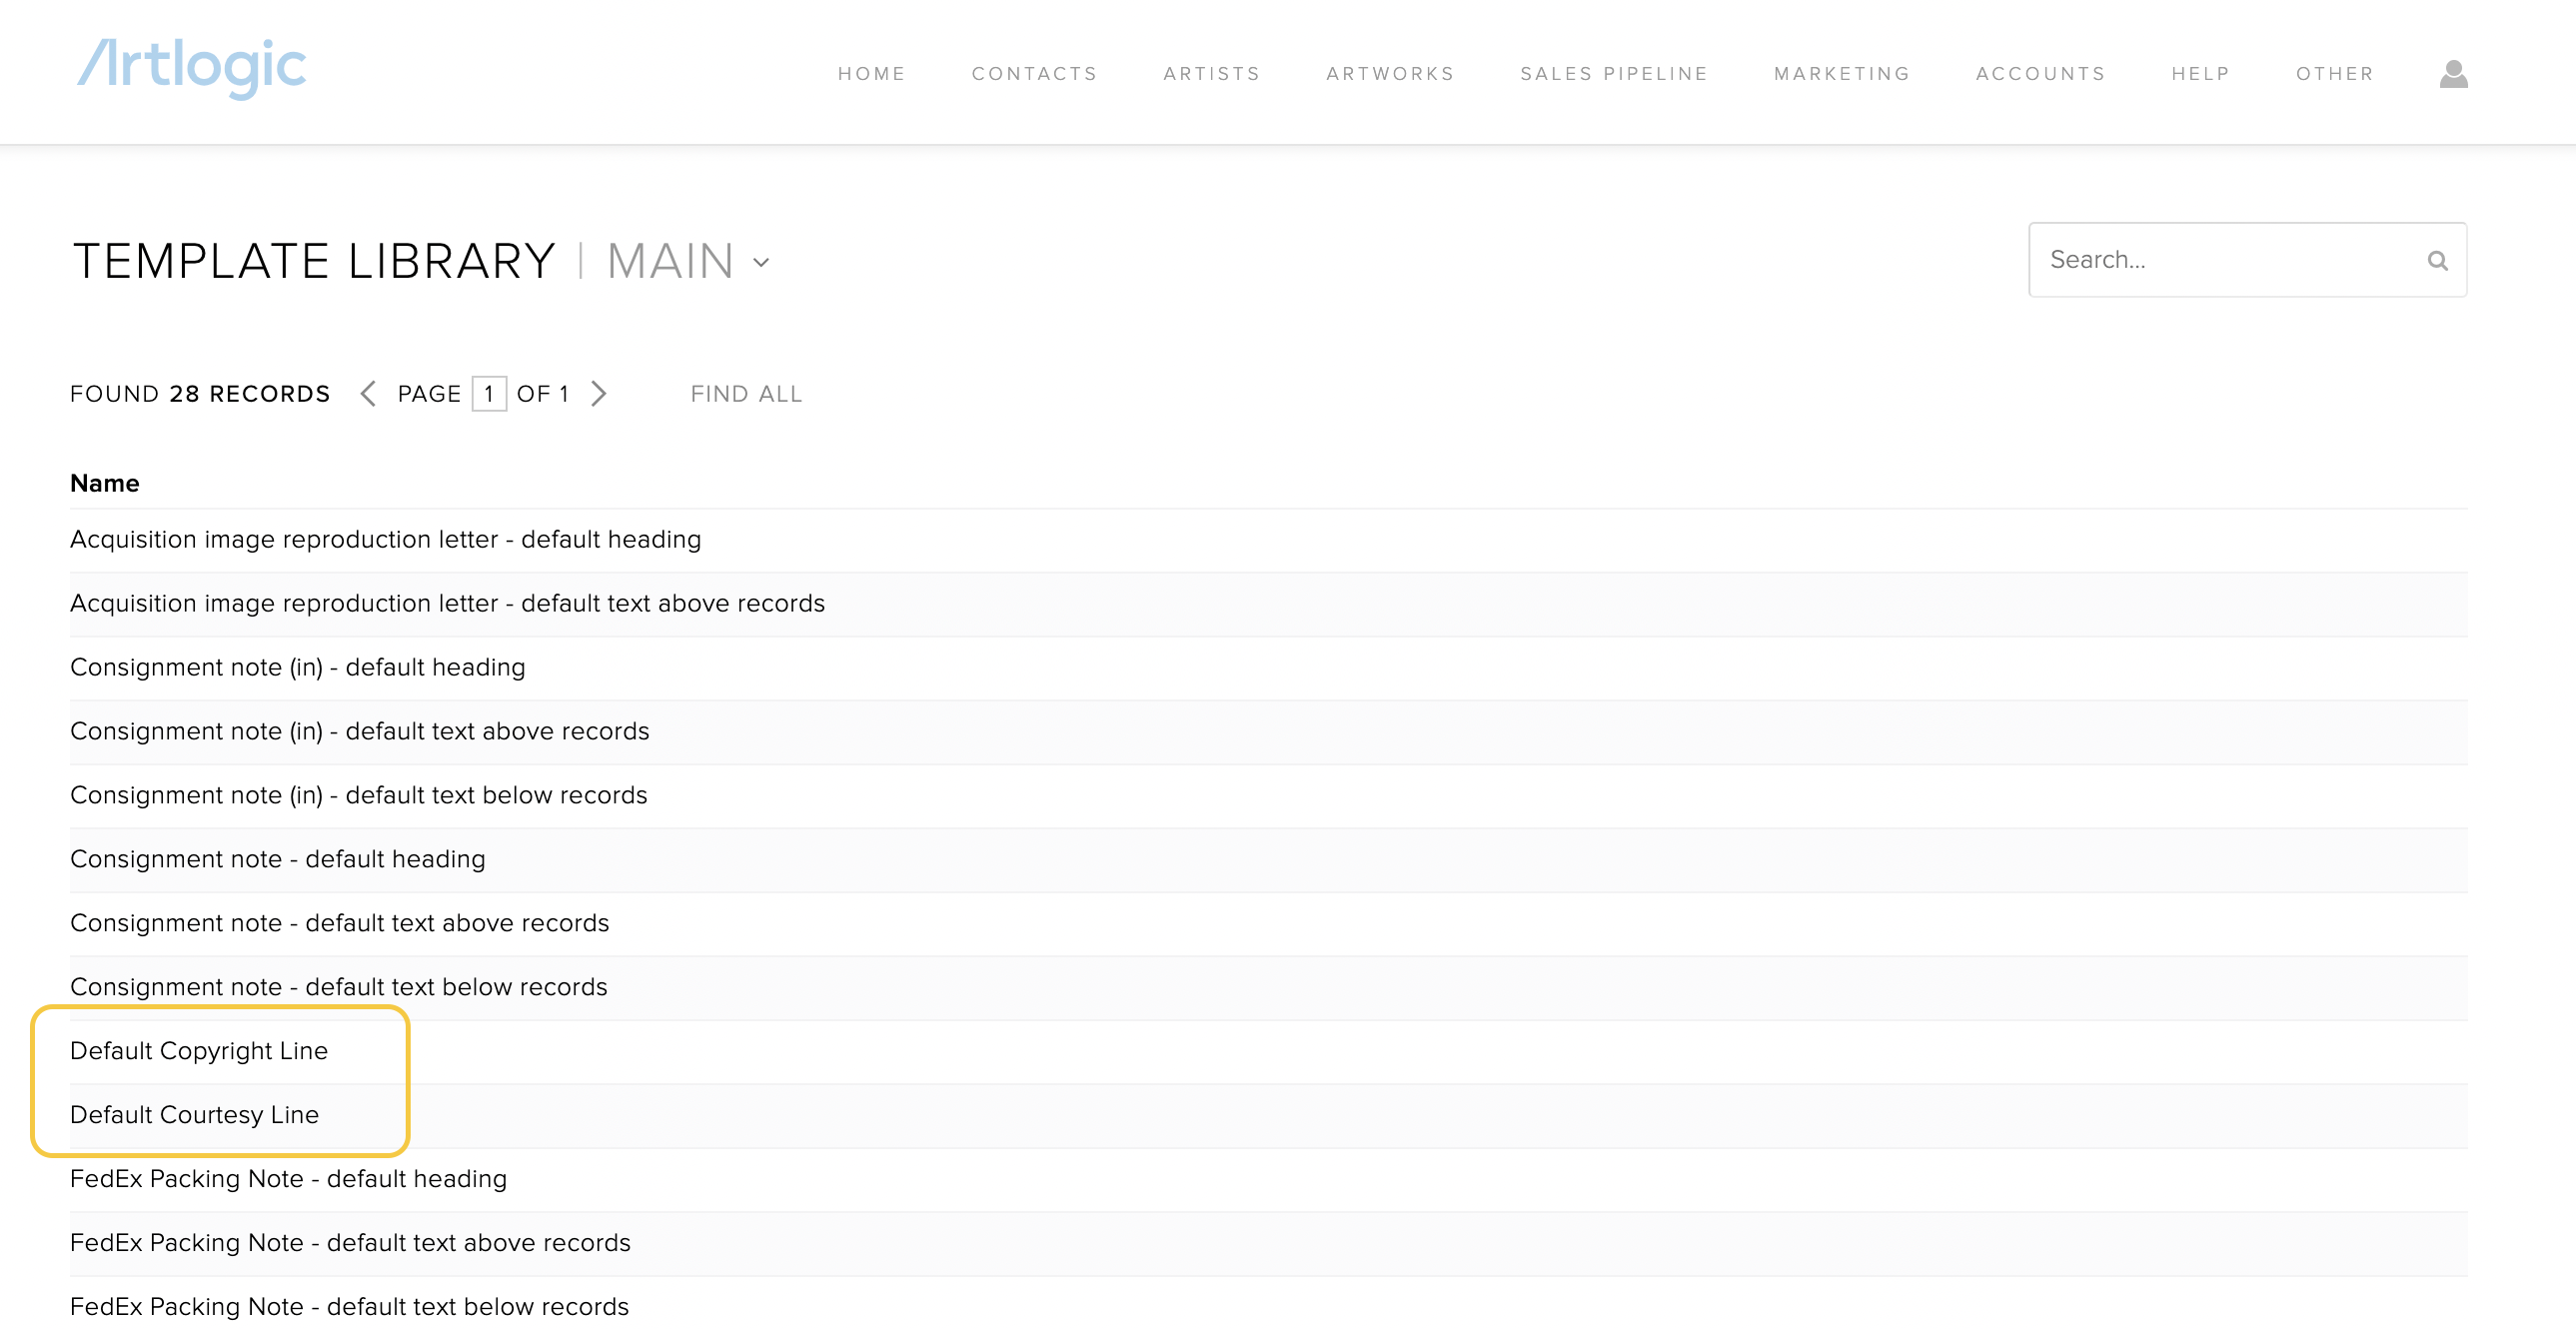Click the search magnifier icon

tap(2437, 261)
